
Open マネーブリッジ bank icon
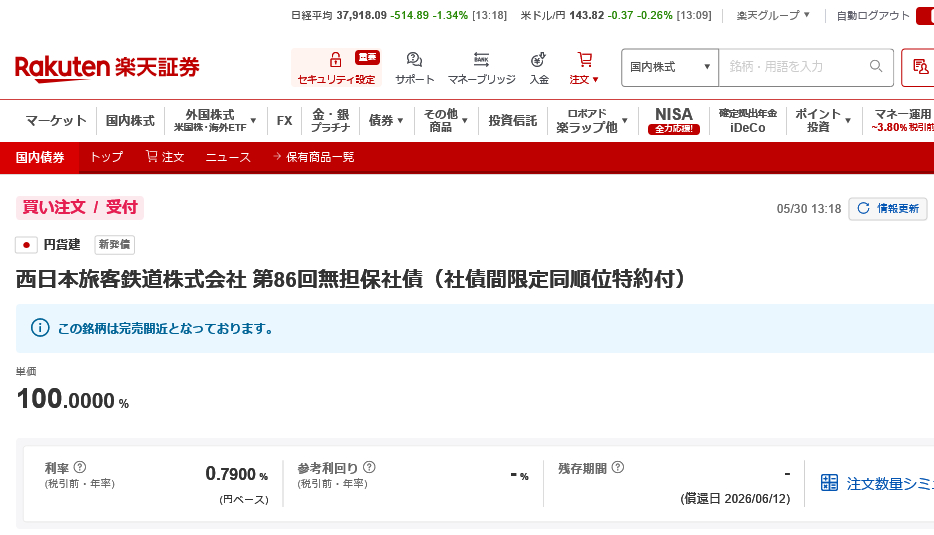coord(481,60)
